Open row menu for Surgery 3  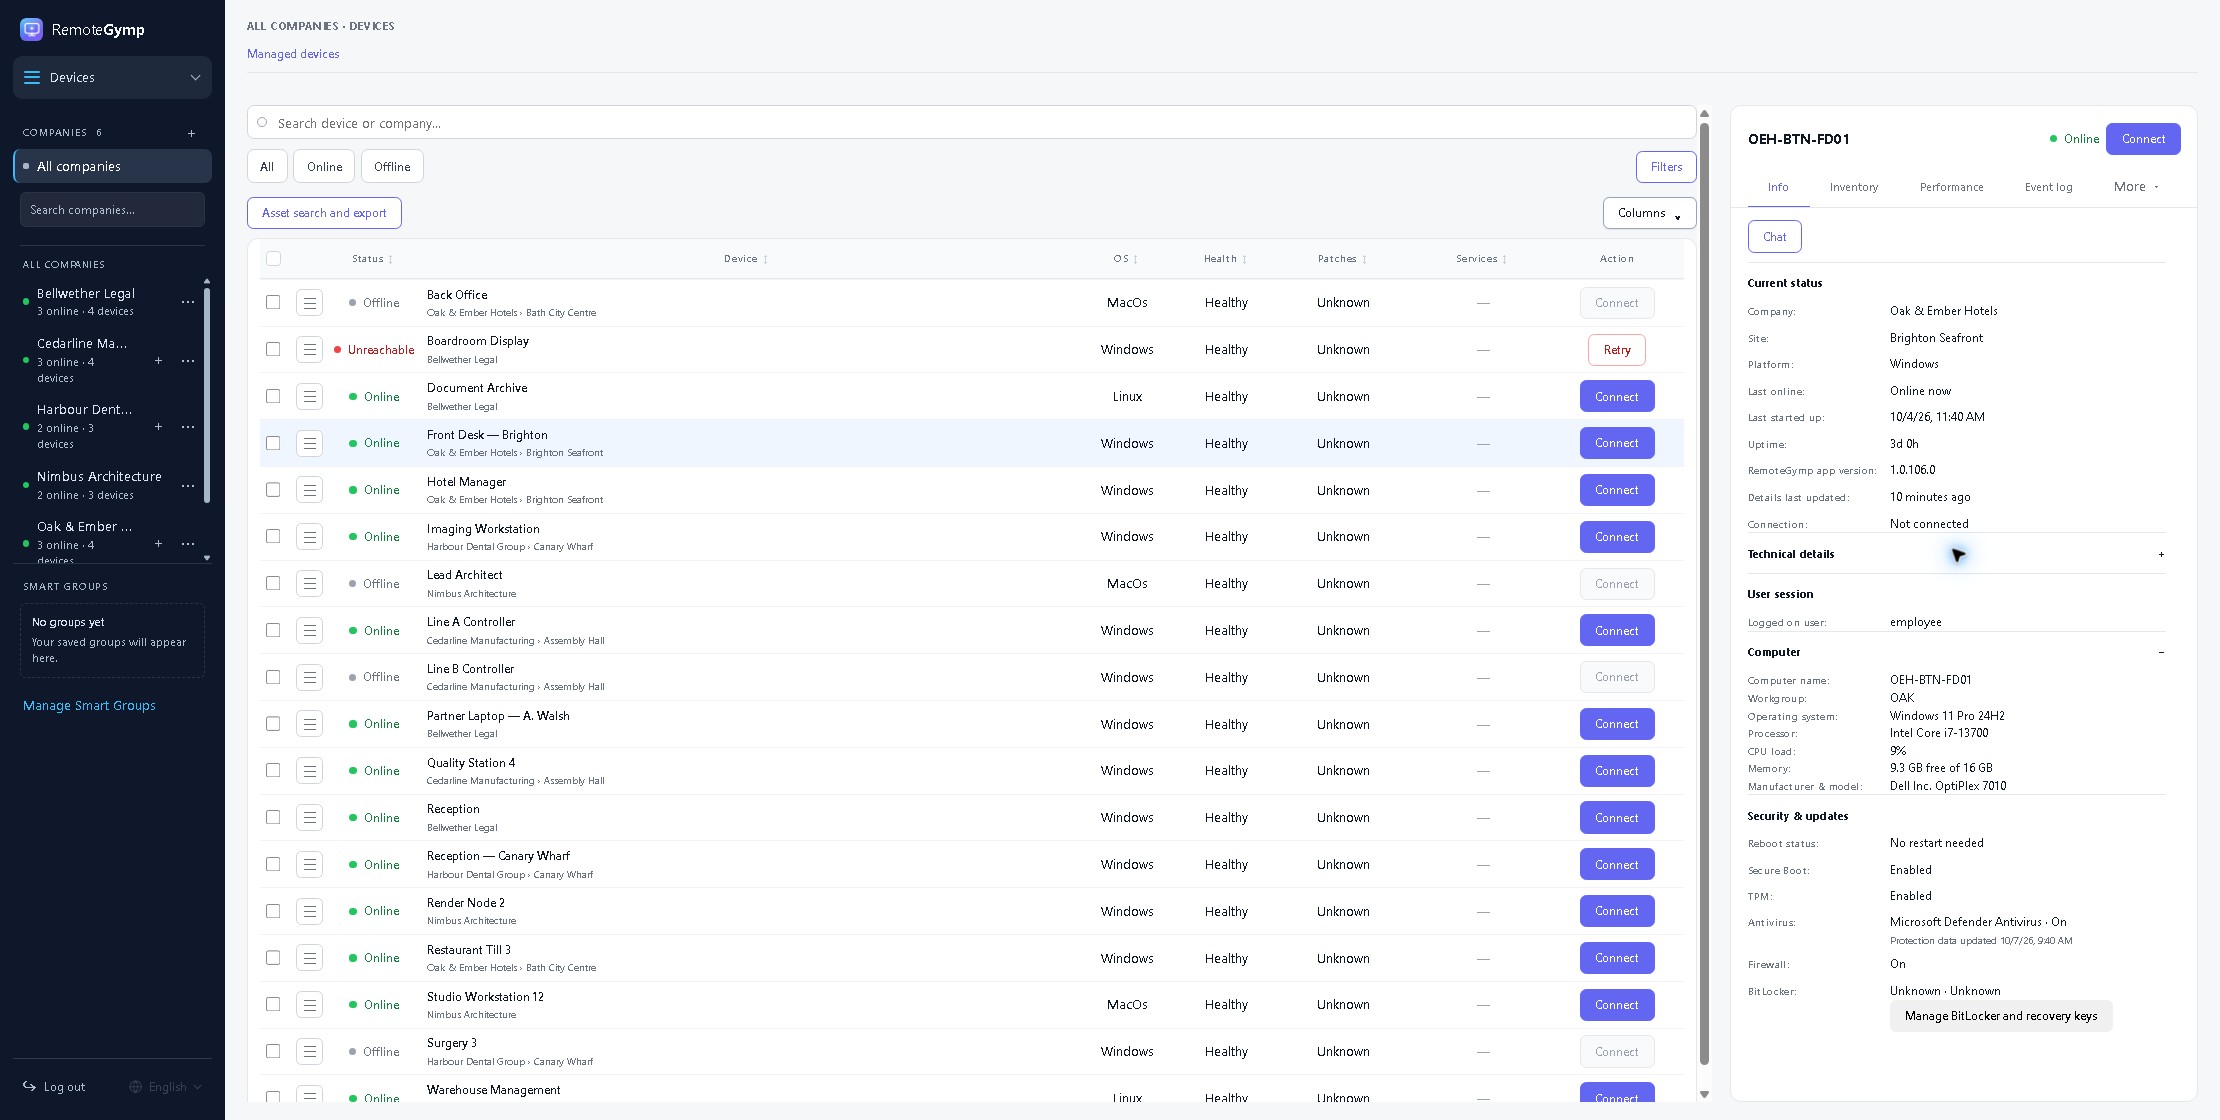(310, 1051)
